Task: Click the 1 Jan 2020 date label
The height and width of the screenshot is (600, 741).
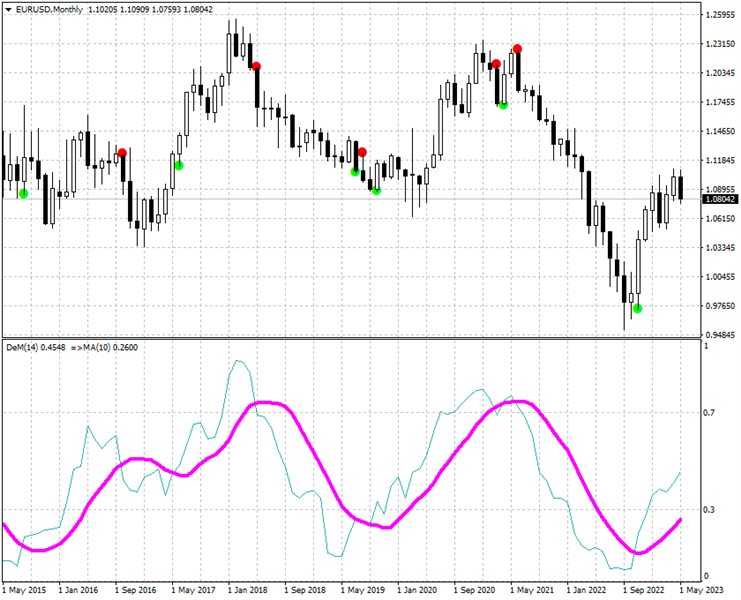Action: point(417,590)
